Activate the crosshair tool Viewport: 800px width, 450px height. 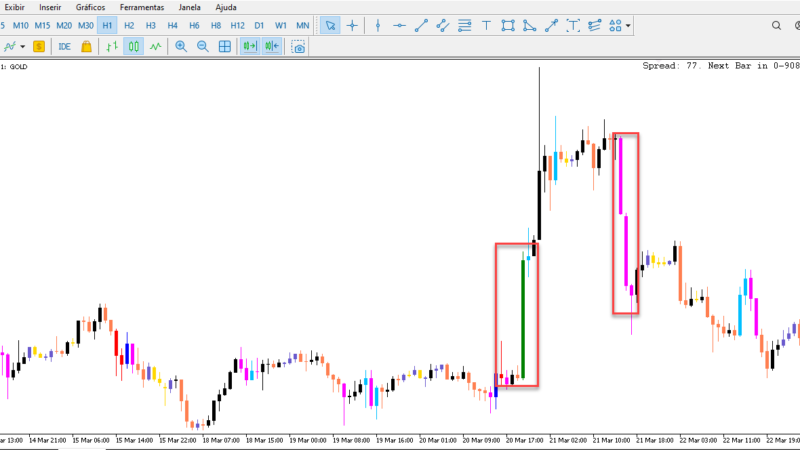[x=352, y=26]
